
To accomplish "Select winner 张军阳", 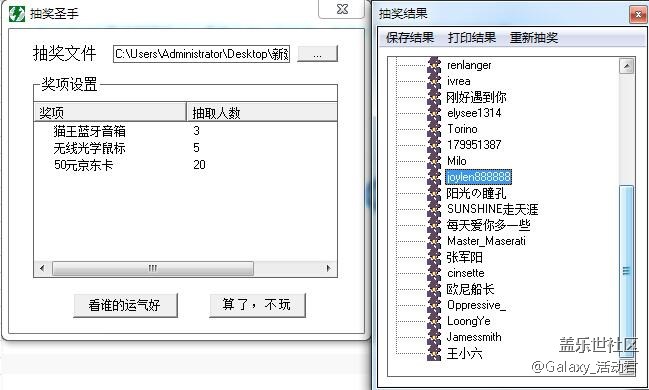I will coord(464,257).
